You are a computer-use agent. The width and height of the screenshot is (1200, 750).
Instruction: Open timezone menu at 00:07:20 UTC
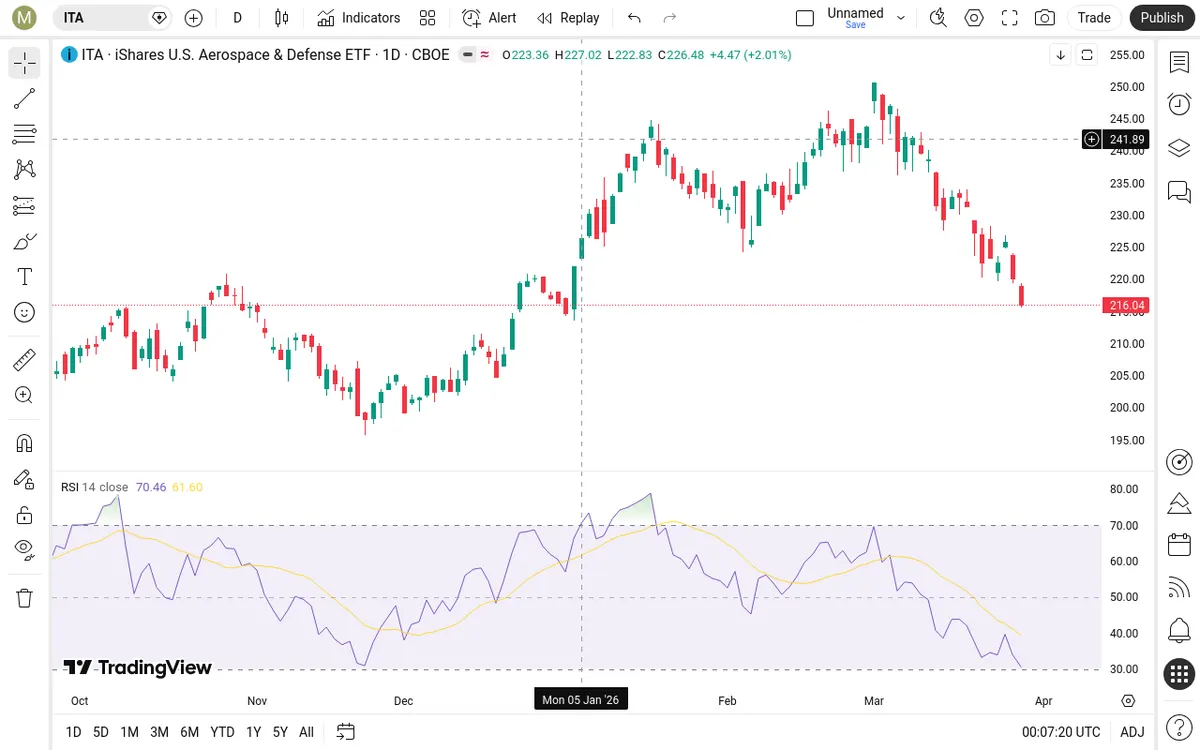[1061, 732]
